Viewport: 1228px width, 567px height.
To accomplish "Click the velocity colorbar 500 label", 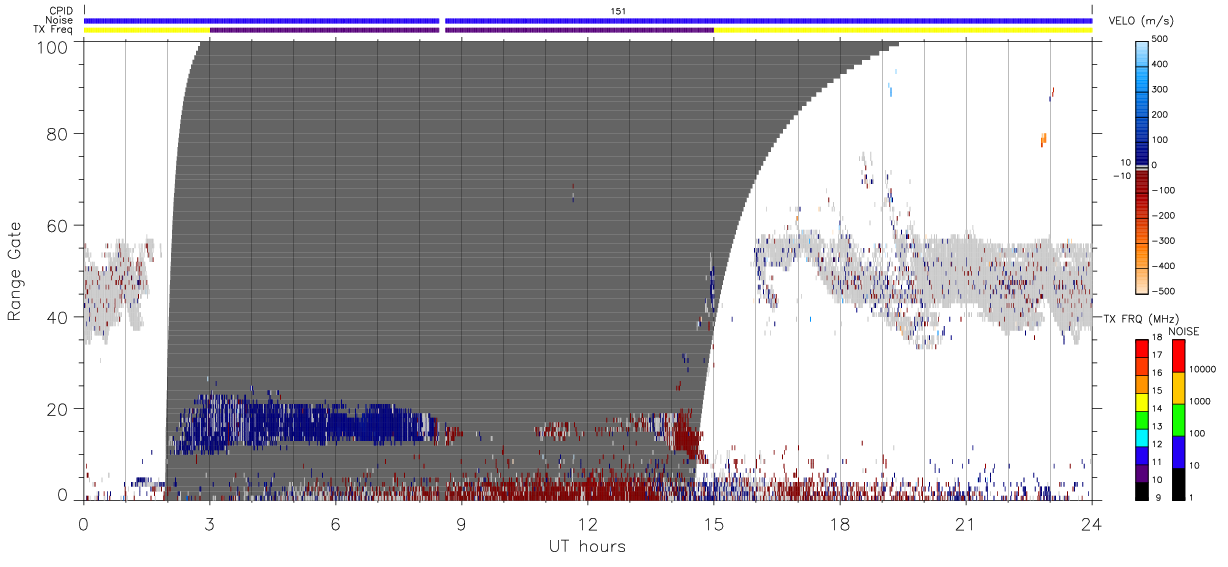I will 1159,39.
